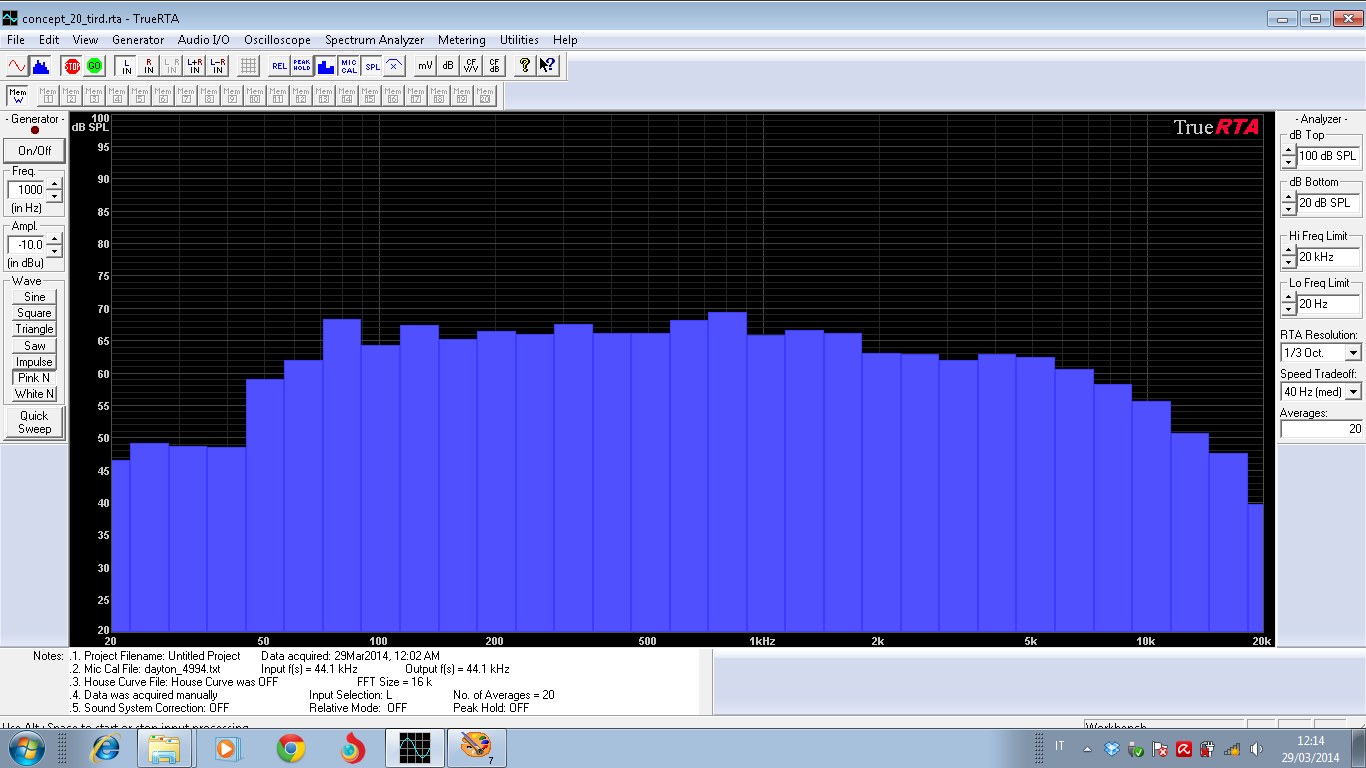Open Google Chrome from the taskbar
1366x768 pixels.
click(291, 748)
